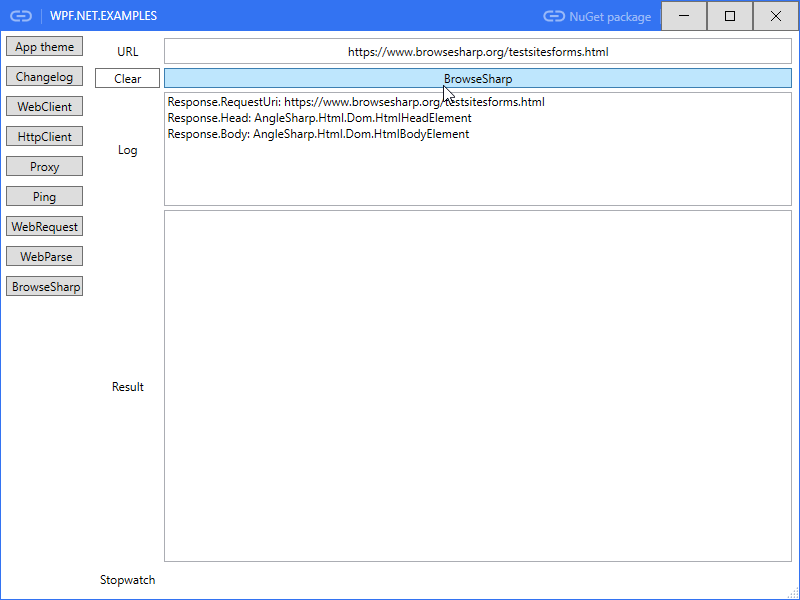Open the WebParse example

(44, 257)
